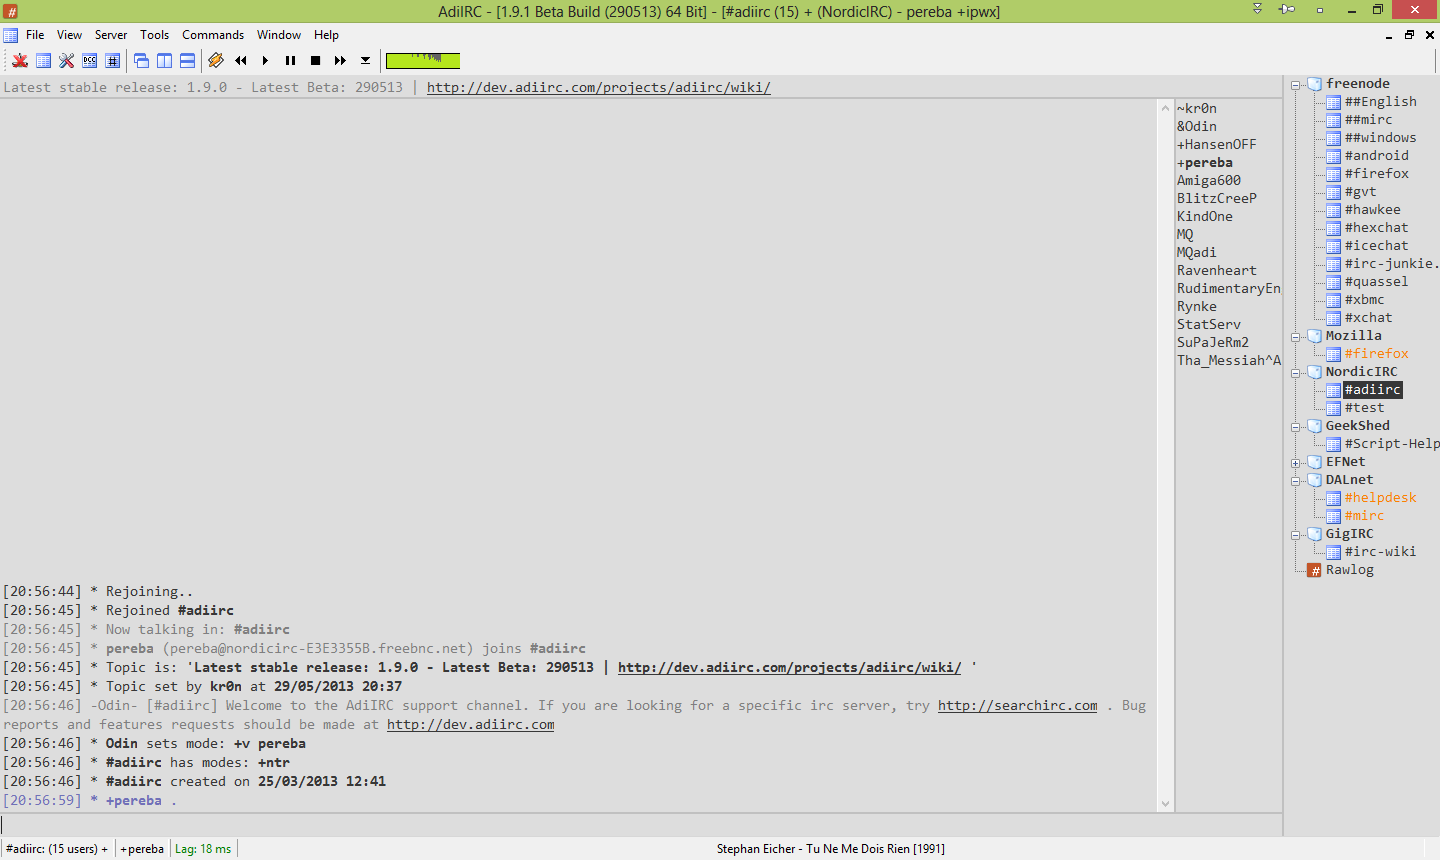Click the pin icon in title bar
Image resolution: width=1440 pixels, height=860 pixels.
click(x=1287, y=9)
